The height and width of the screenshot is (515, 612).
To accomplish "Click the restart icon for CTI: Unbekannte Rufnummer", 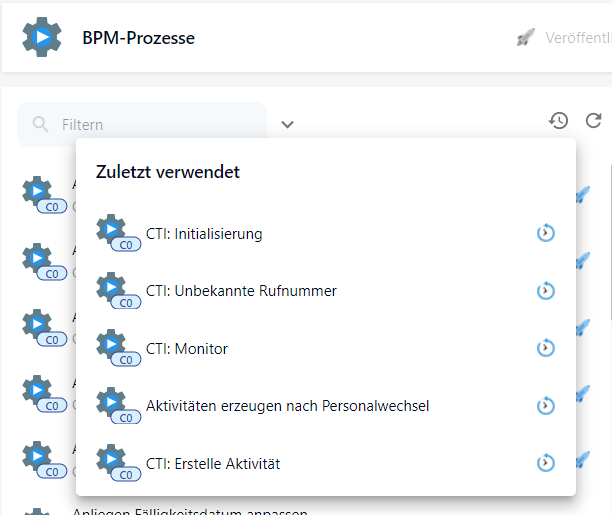I will (x=545, y=291).
